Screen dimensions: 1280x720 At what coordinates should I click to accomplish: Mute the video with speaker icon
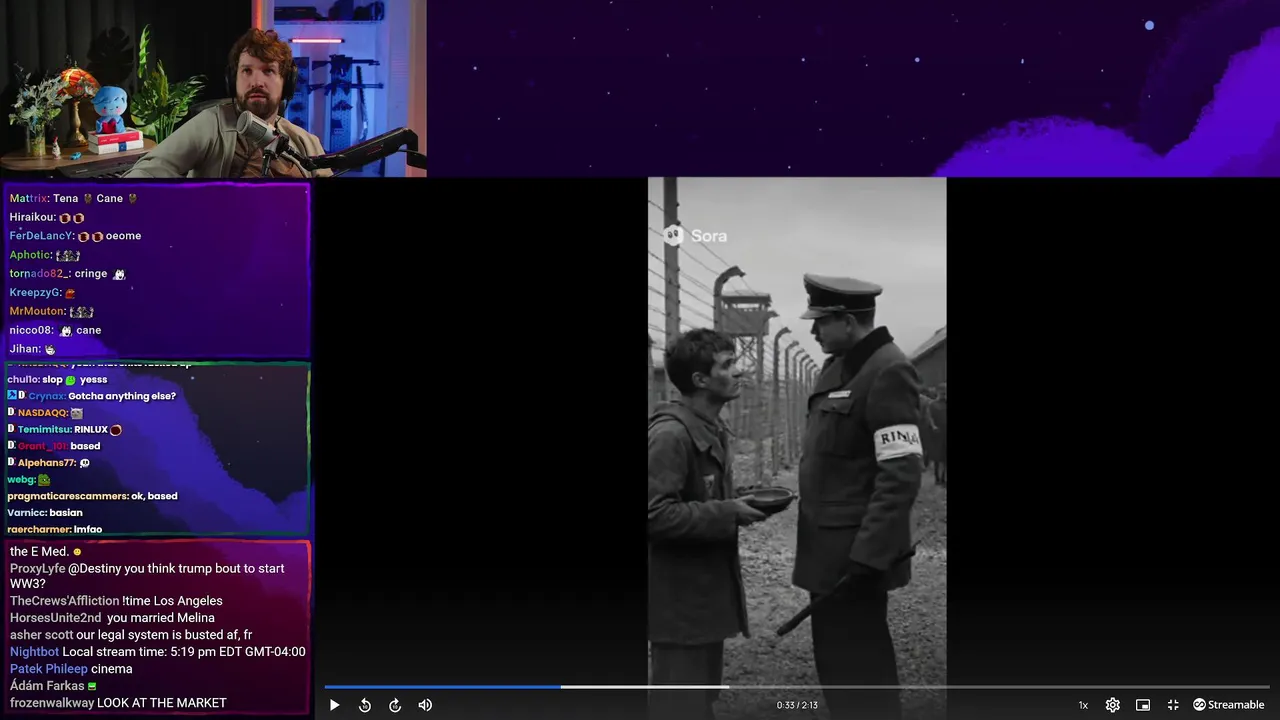click(x=425, y=705)
